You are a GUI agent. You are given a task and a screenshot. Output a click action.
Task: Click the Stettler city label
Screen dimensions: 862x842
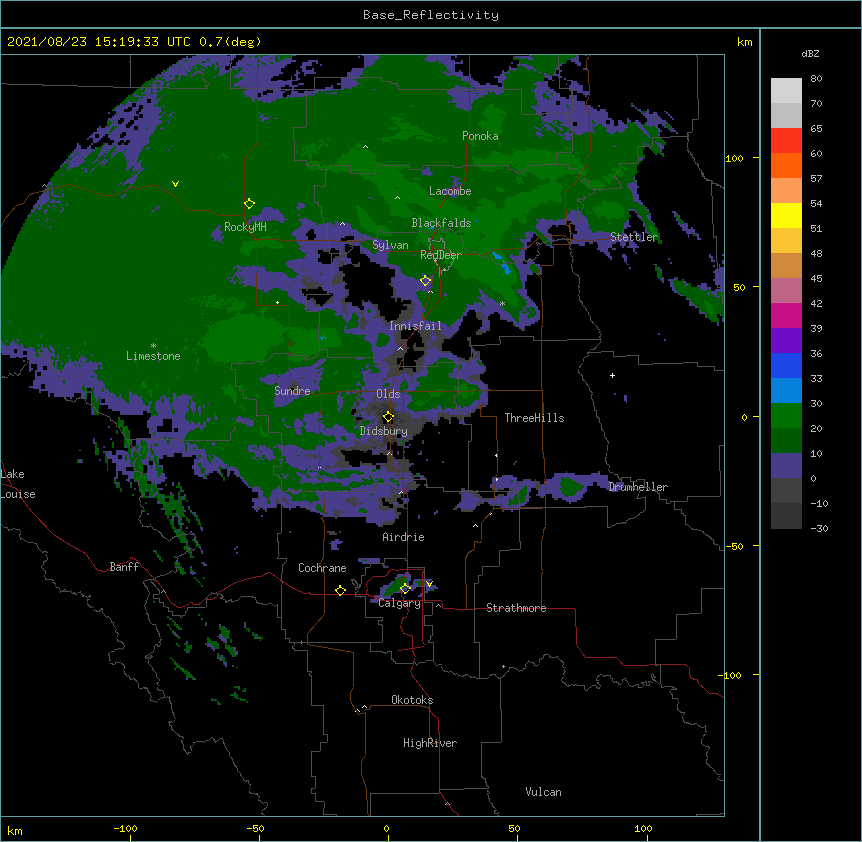point(634,237)
